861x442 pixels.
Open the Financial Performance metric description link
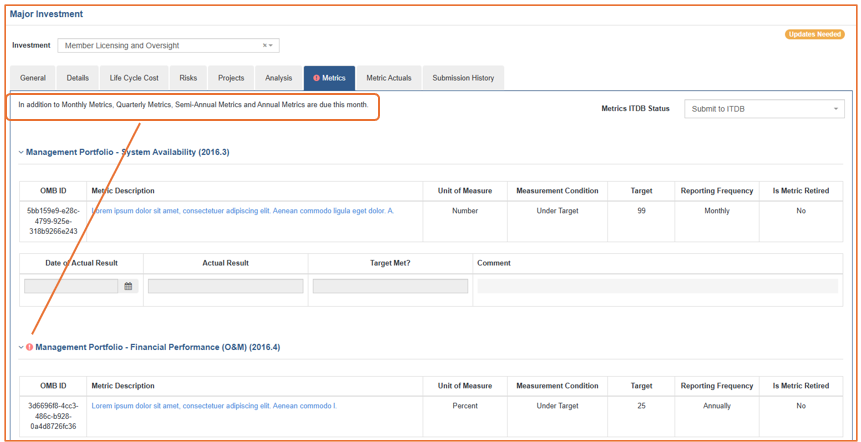(214, 406)
